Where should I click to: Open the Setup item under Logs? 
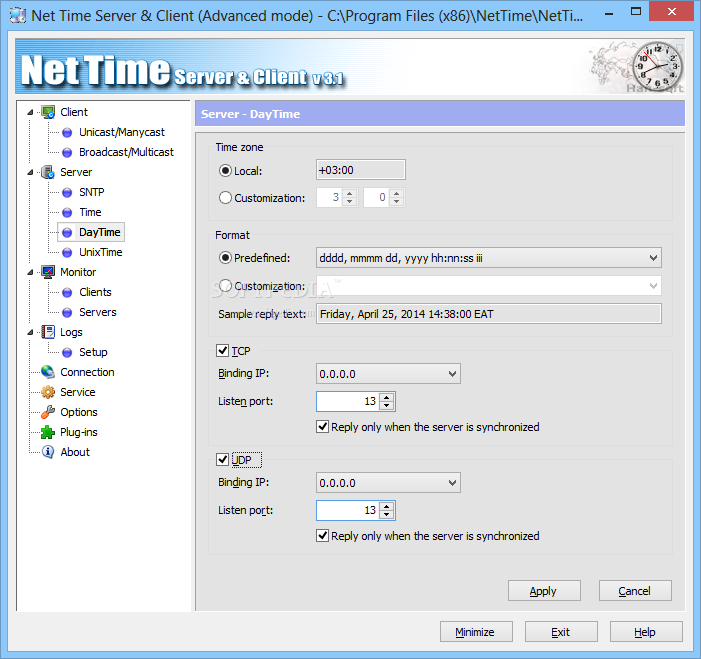click(93, 352)
